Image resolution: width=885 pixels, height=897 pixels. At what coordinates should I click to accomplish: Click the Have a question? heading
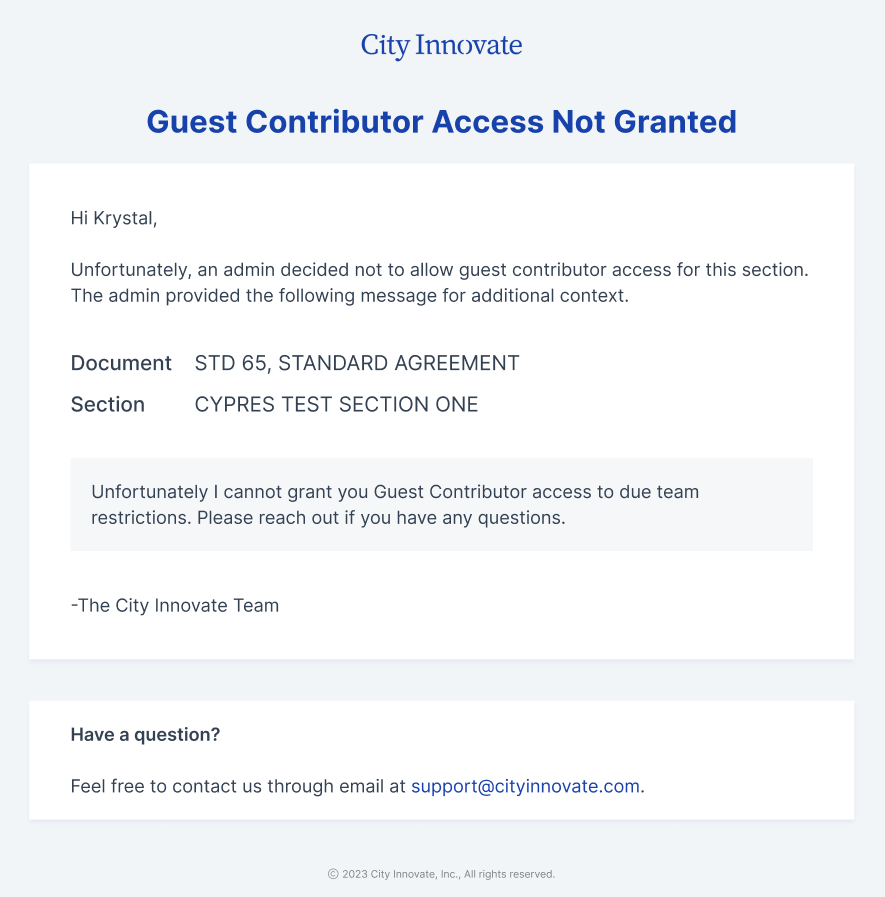(145, 735)
